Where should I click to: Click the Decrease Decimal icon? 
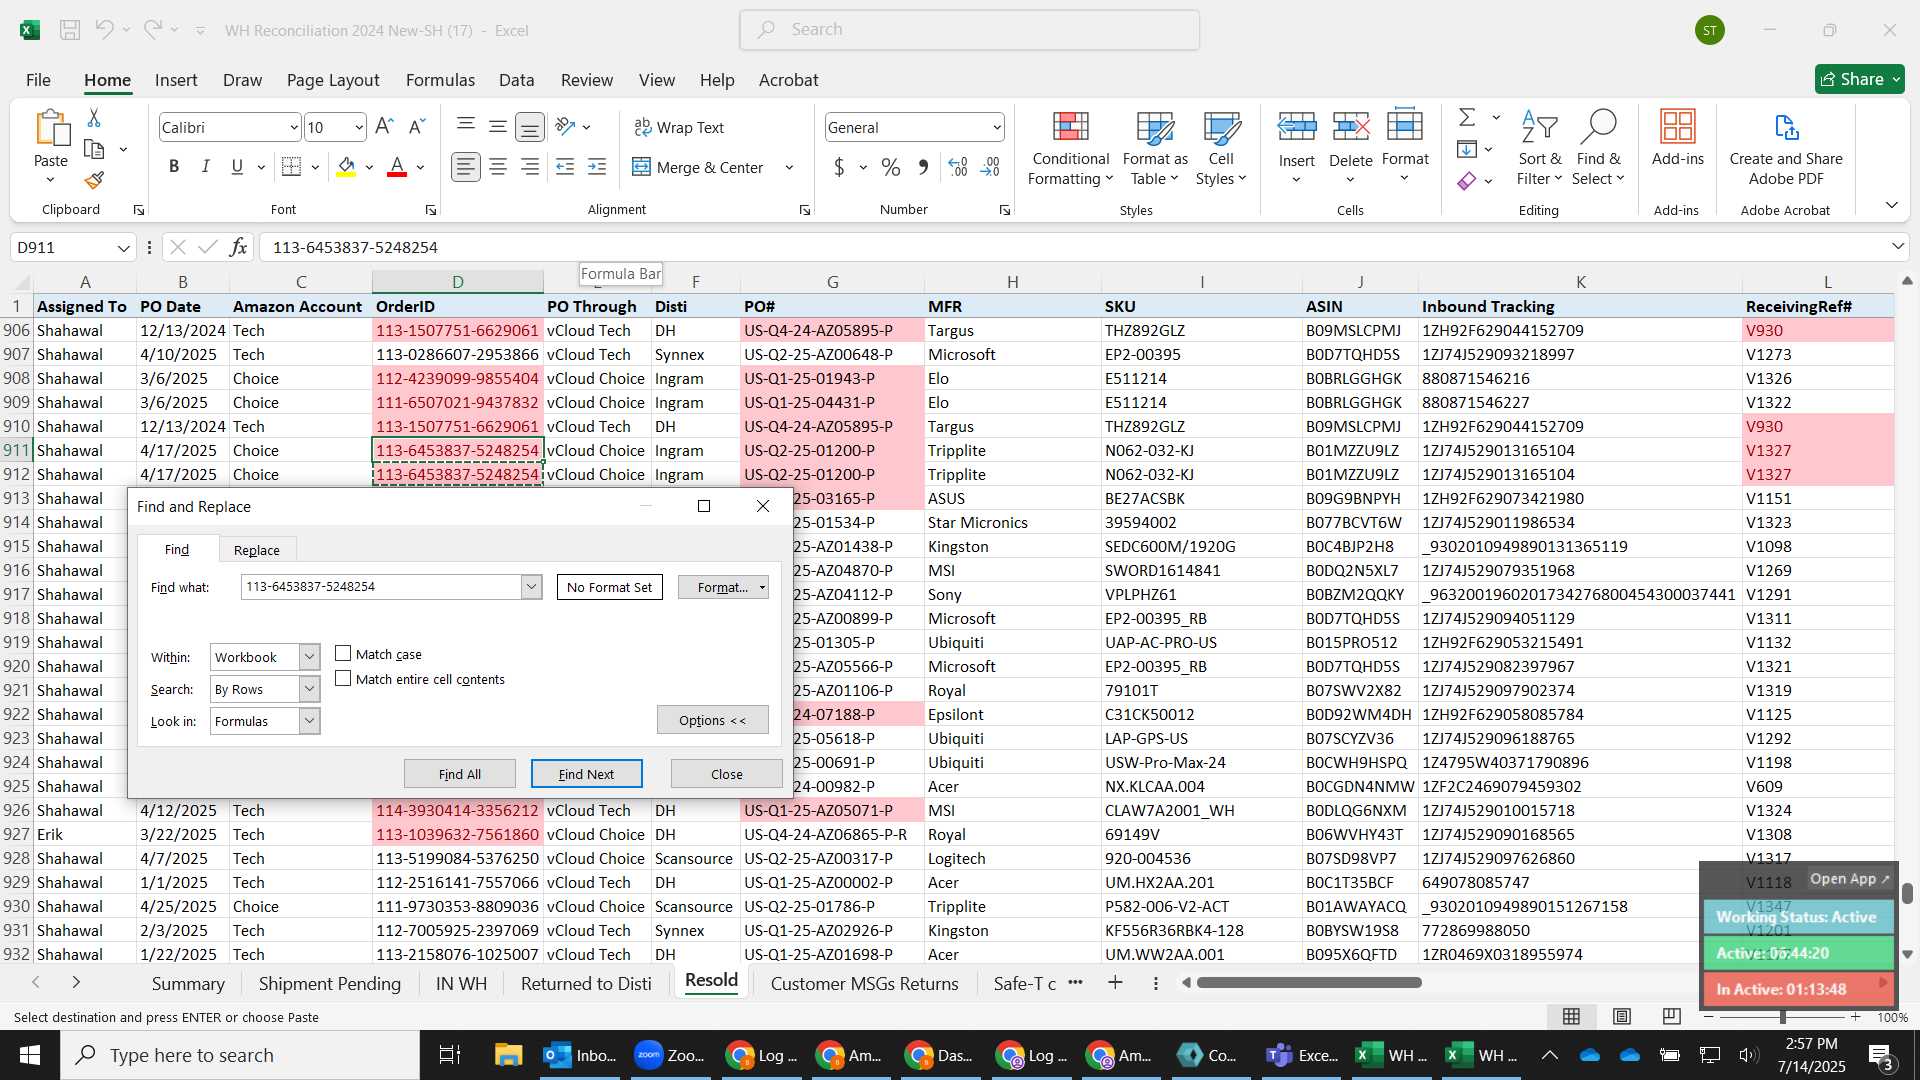tap(991, 167)
